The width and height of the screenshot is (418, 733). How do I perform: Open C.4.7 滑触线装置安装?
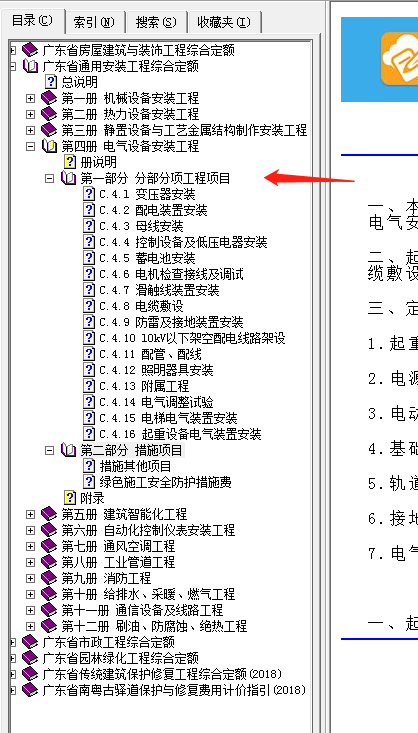tap(159, 290)
